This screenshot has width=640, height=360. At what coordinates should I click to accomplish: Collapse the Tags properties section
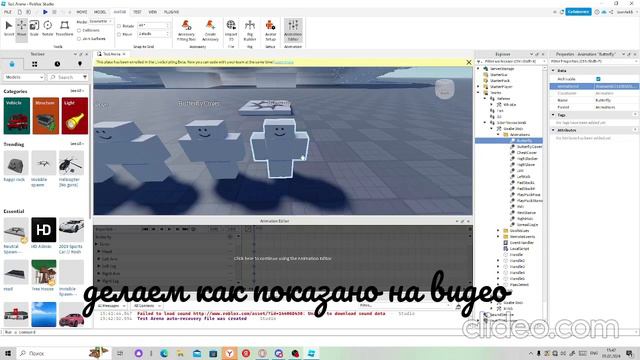click(553, 115)
